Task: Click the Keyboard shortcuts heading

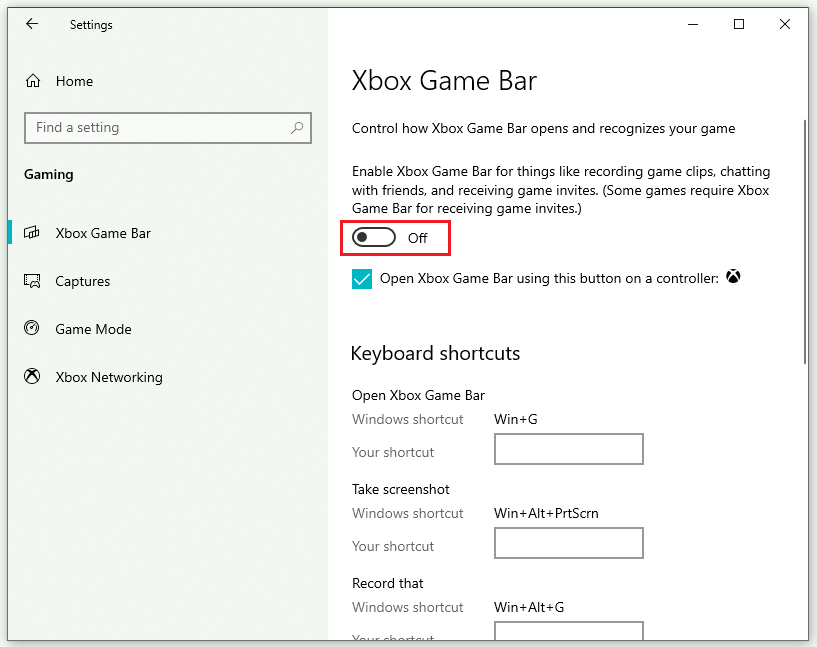Action: [x=435, y=353]
